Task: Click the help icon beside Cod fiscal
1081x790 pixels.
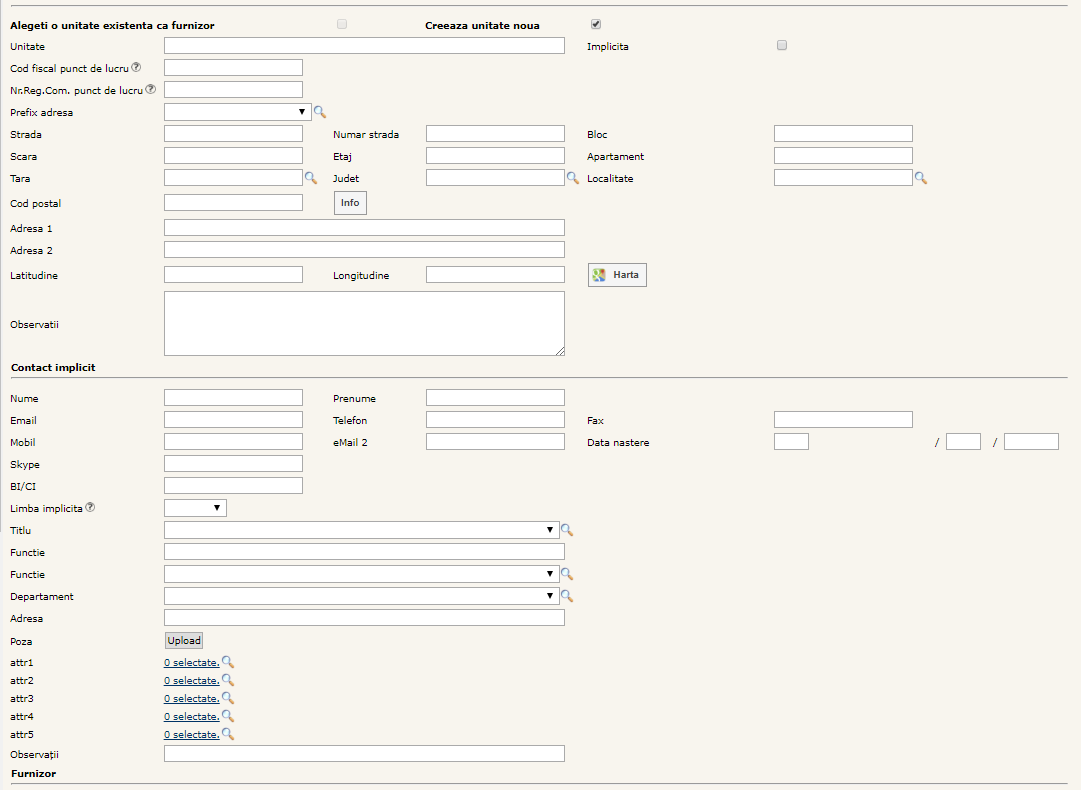Action: (136, 67)
